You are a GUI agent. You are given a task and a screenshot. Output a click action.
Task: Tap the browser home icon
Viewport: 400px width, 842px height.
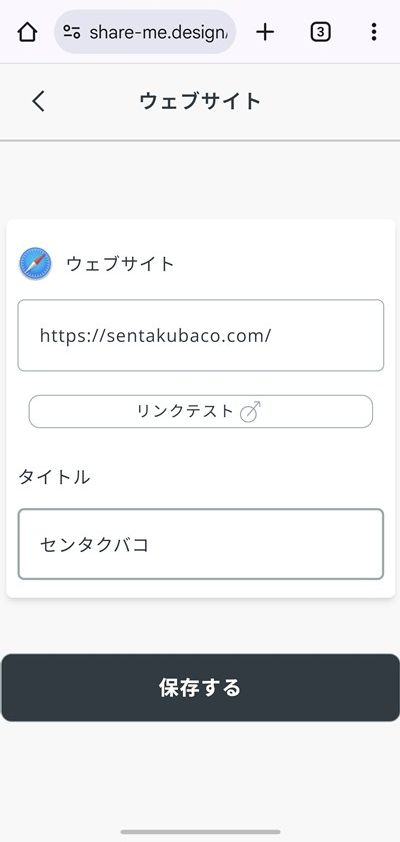(27, 32)
